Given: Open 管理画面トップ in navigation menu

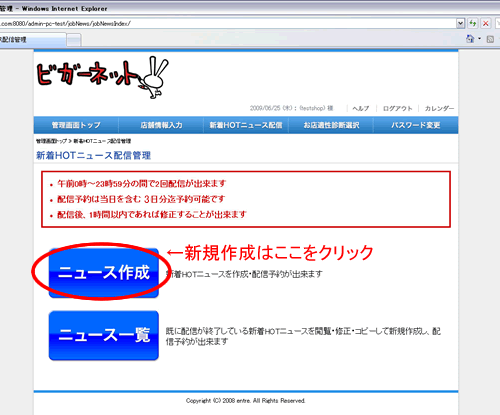Looking at the screenshot, I should pos(76,125).
